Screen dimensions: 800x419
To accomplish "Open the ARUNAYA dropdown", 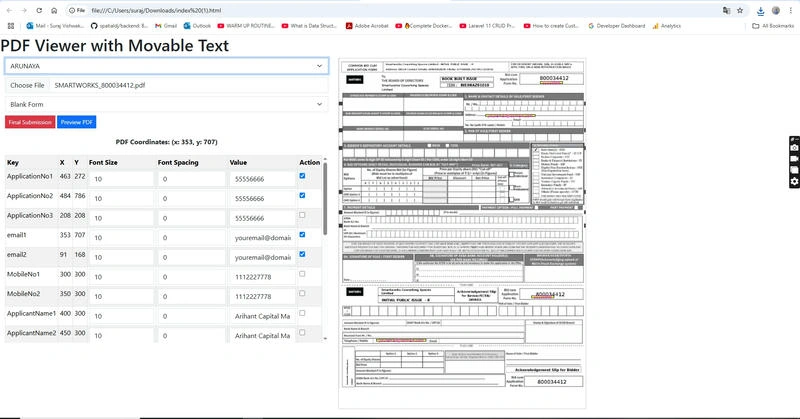I will point(166,66).
